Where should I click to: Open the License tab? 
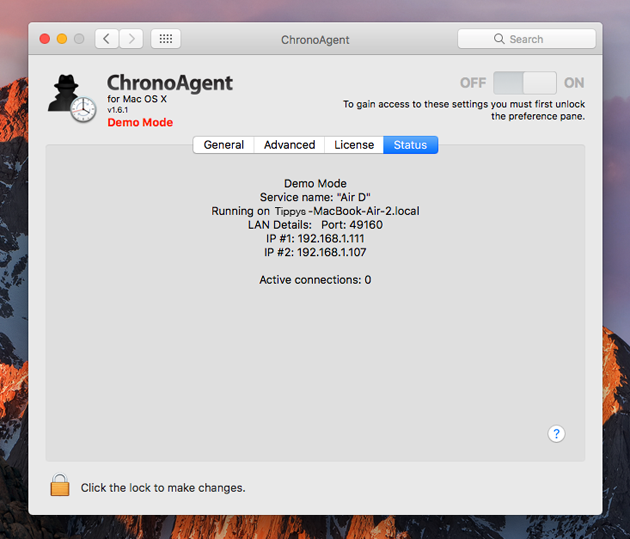pos(354,145)
